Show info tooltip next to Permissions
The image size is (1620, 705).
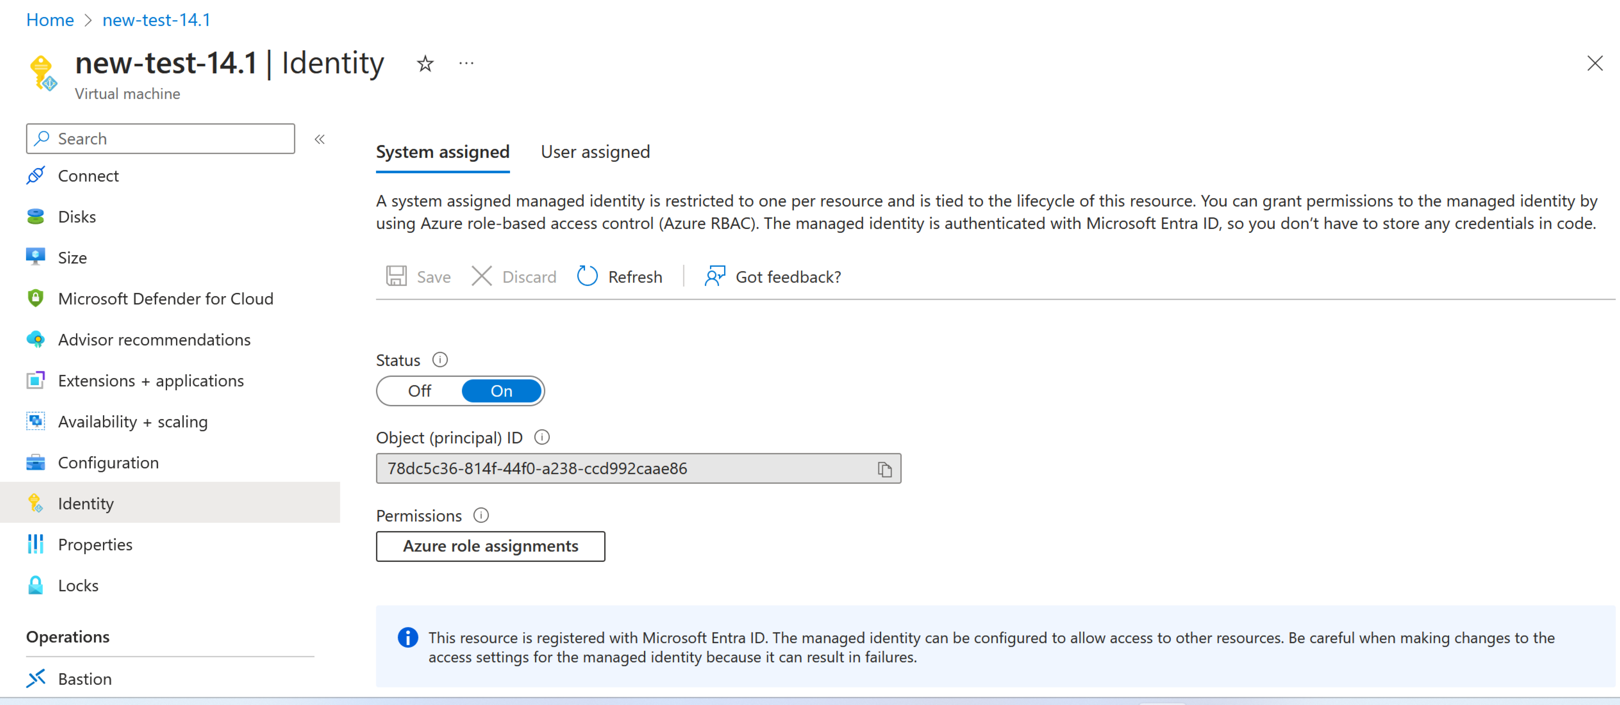481,515
